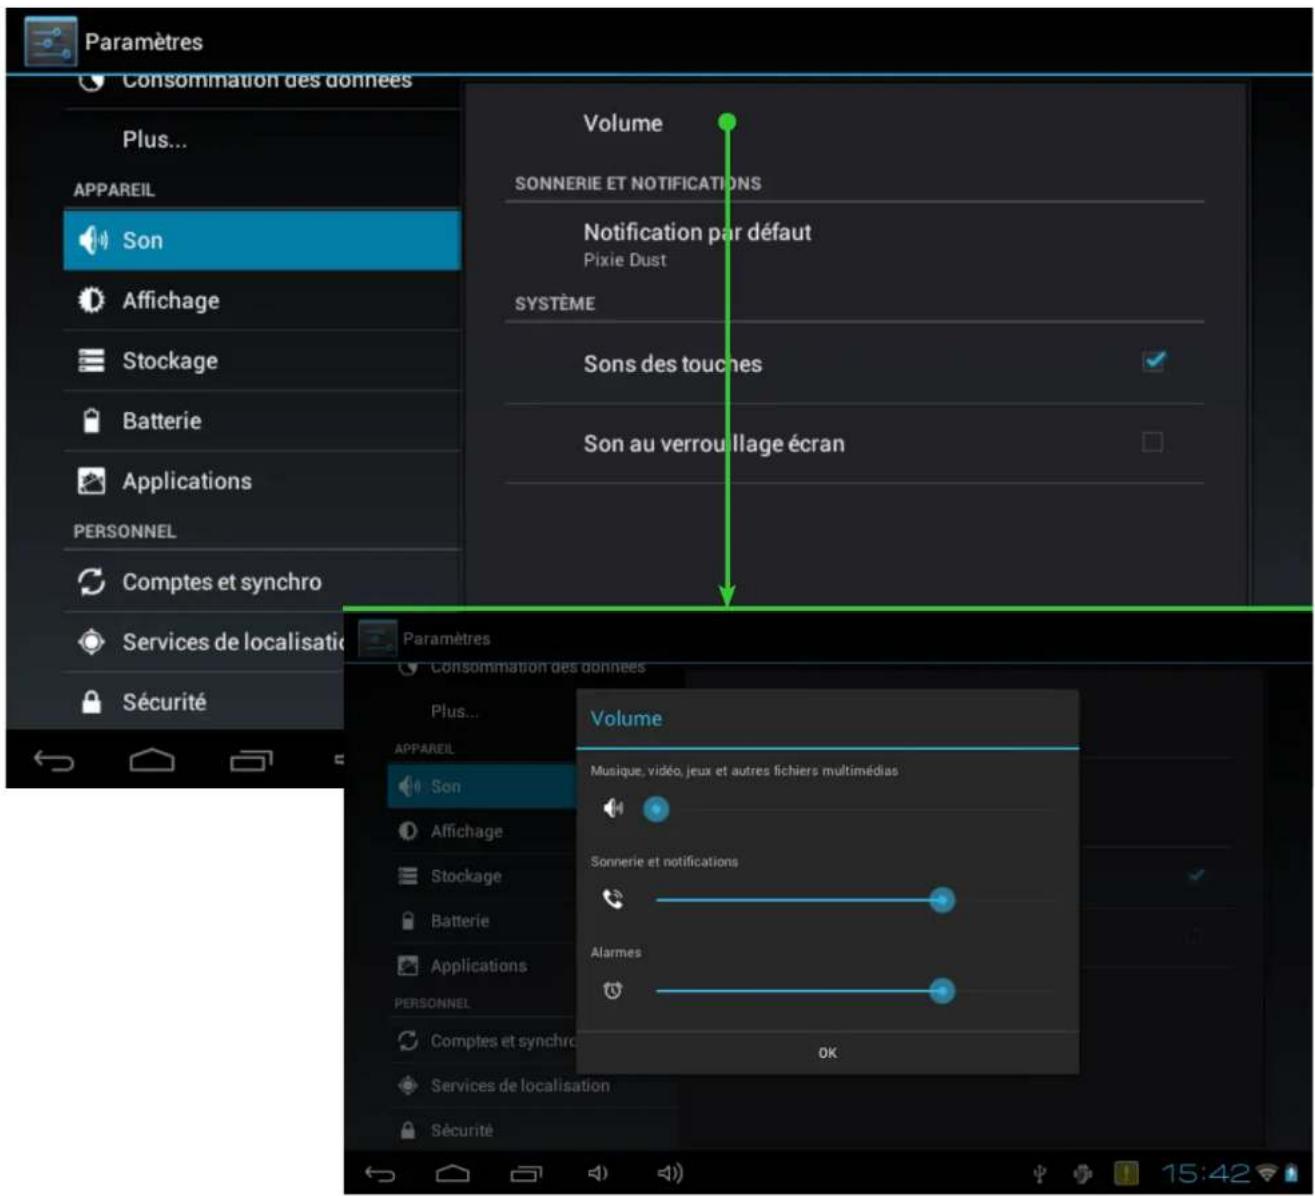The height and width of the screenshot is (1196, 1315).
Task: Open Applications in the upper settings list
Action: coord(262,481)
